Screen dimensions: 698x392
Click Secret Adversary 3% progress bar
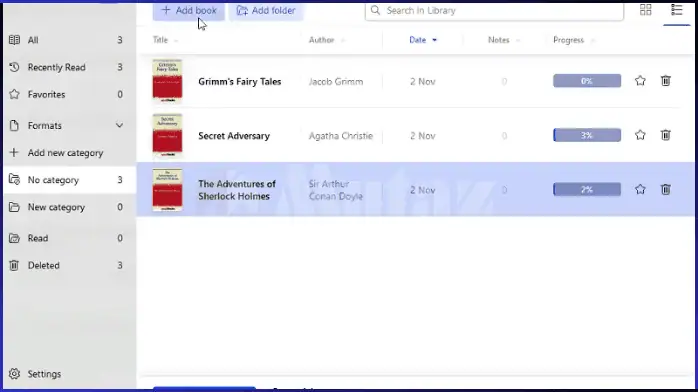pos(587,135)
